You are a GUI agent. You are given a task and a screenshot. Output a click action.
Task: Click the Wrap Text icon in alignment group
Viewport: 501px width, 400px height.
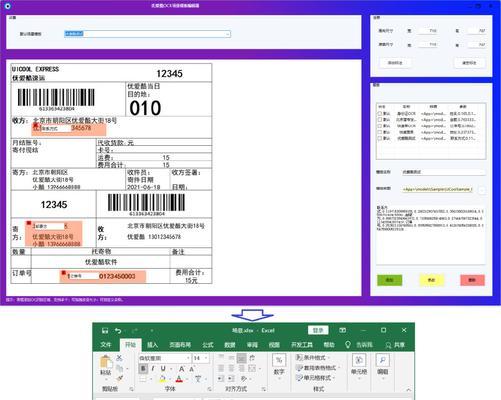coord(252,358)
